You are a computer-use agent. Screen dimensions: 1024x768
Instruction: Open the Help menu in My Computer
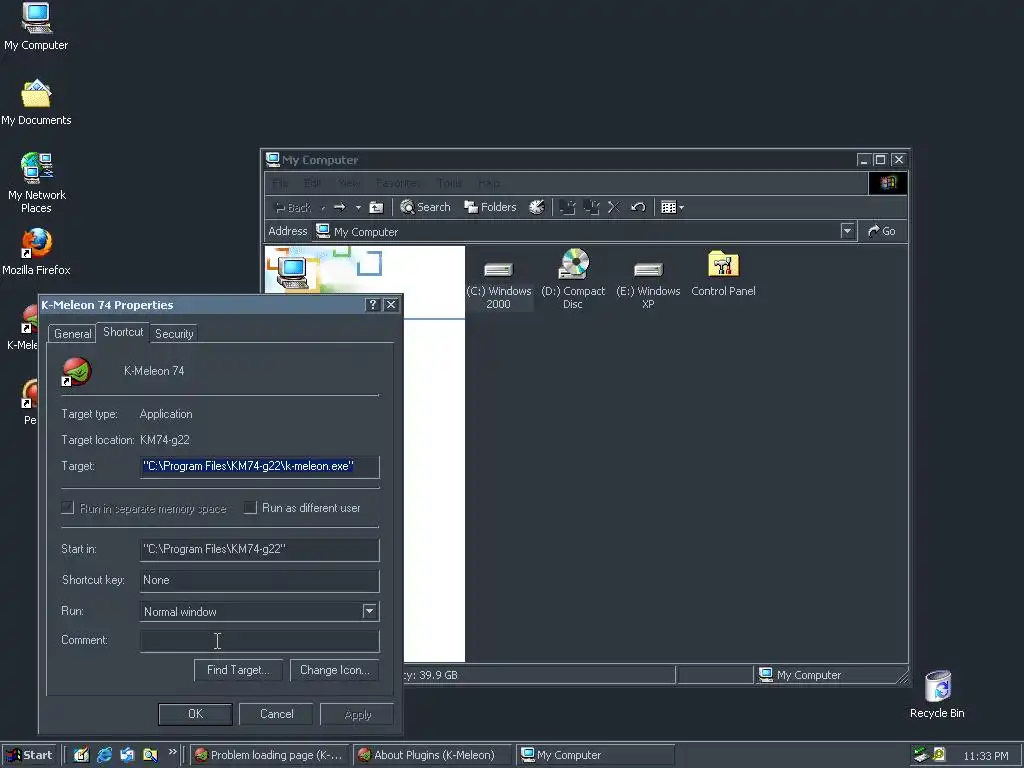488,183
